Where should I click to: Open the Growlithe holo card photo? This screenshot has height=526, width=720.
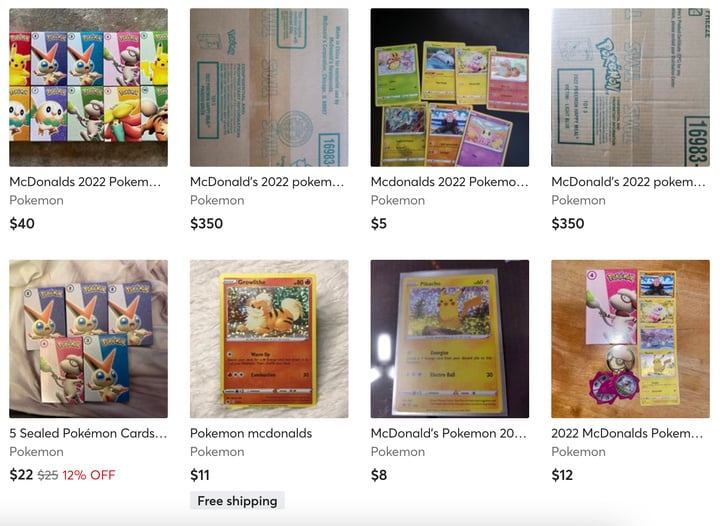tap(269, 339)
